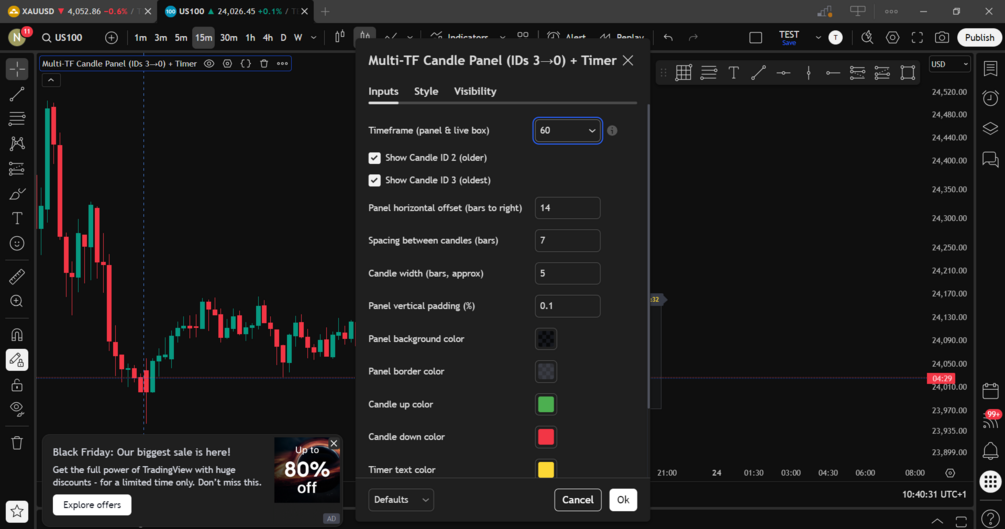This screenshot has width=1005, height=529.
Task: Open the brush drawing tool
Action: (x=17, y=194)
